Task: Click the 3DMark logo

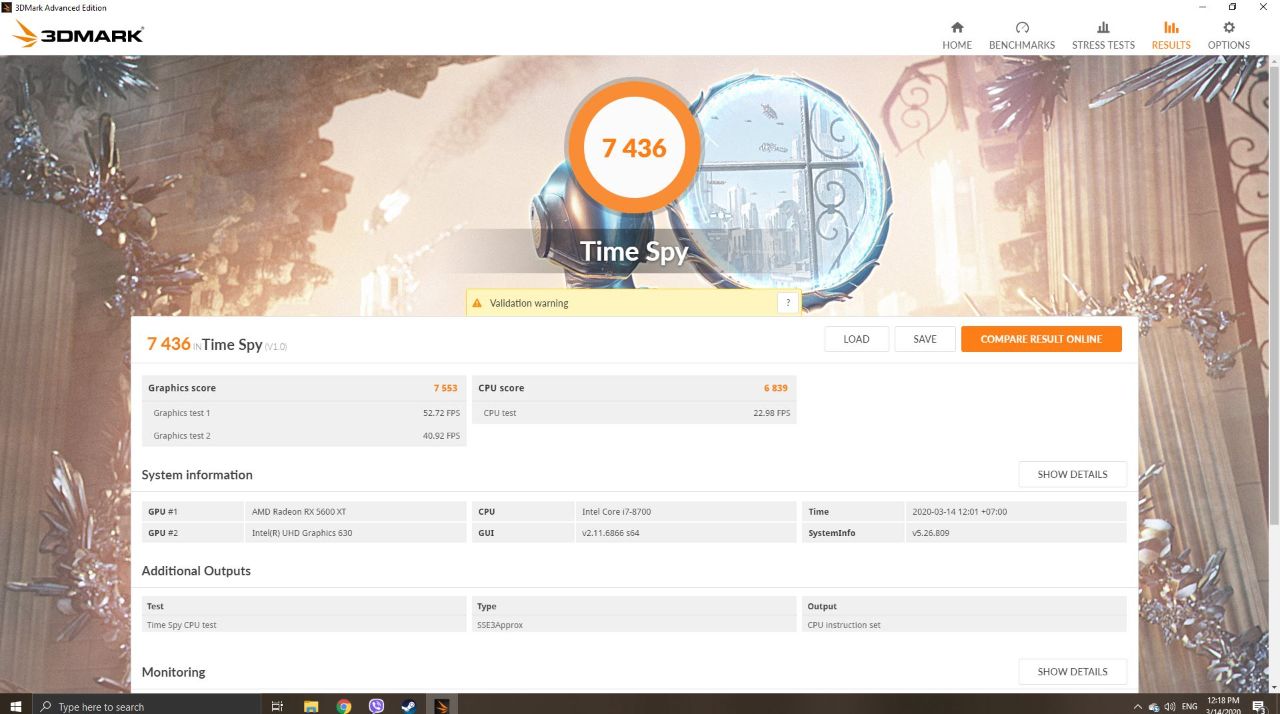Action: pos(78,35)
